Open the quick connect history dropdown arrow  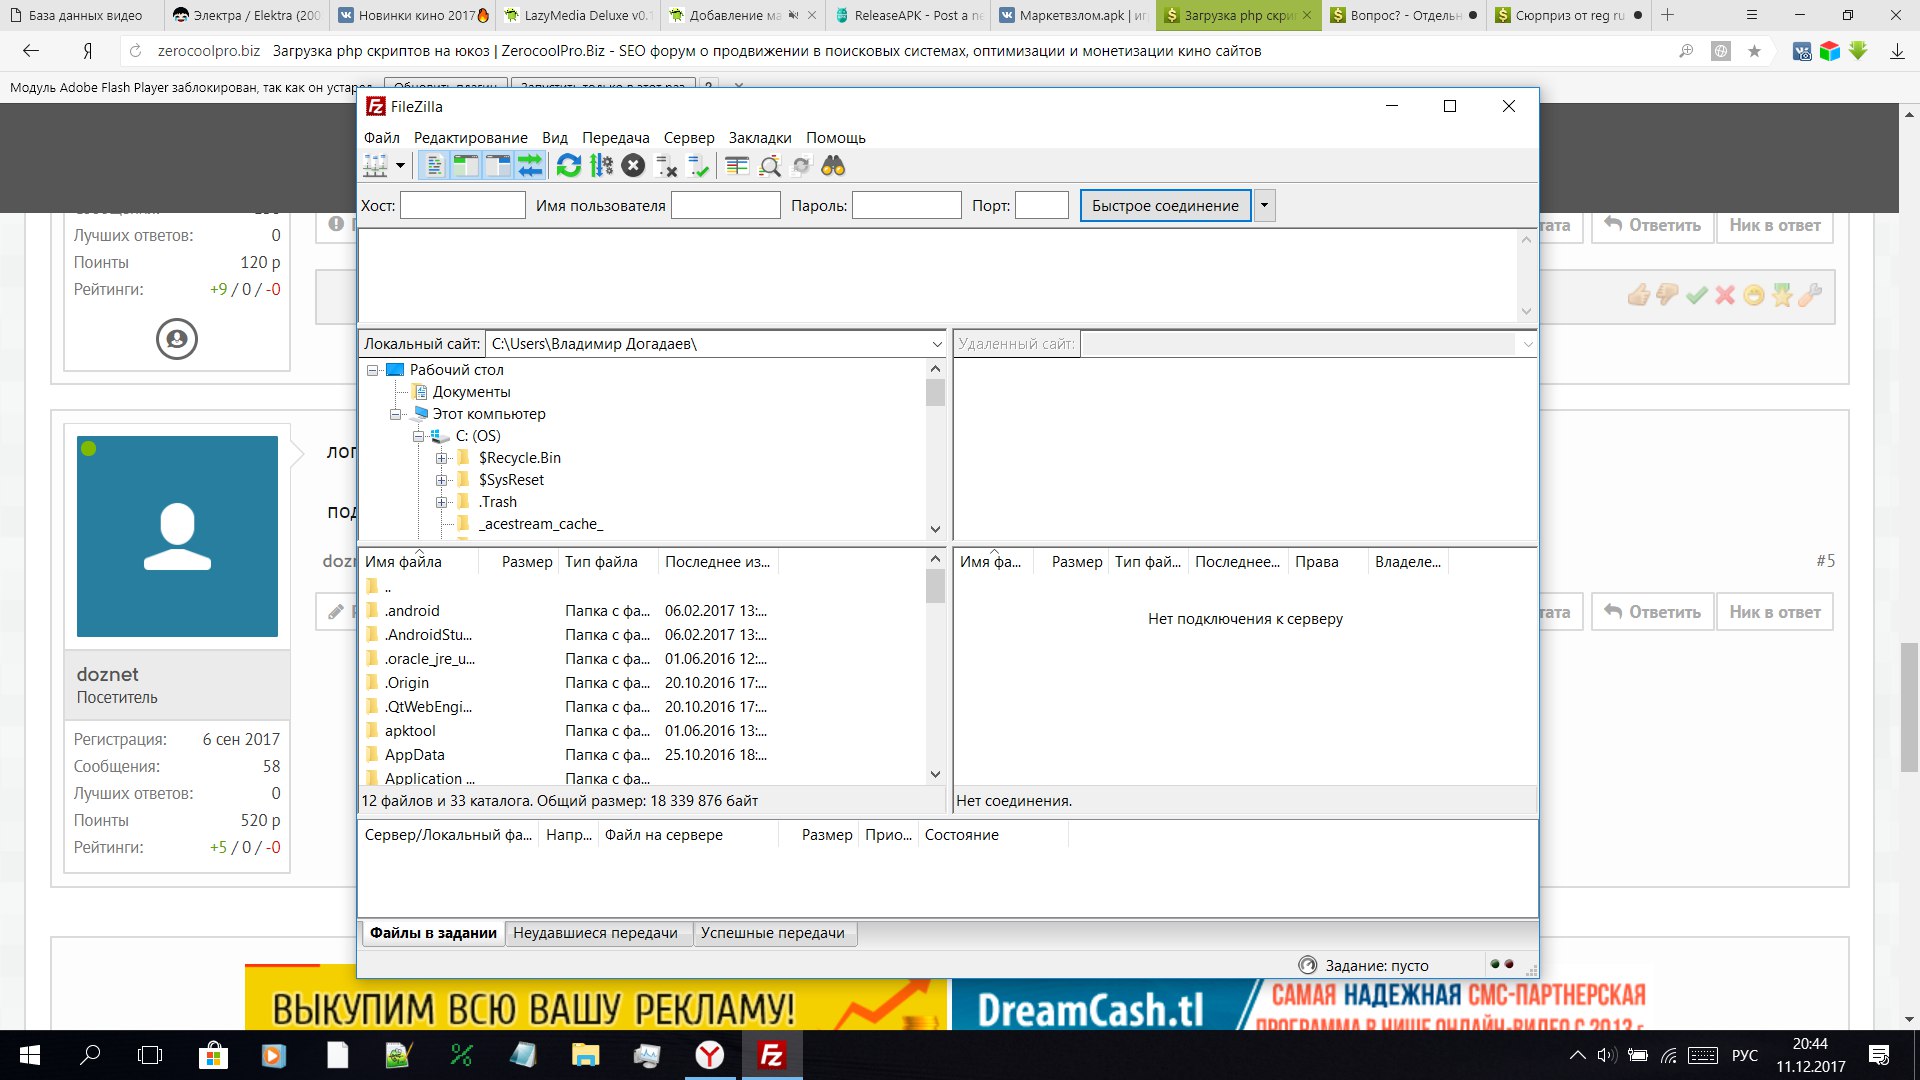click(1264, 206)
